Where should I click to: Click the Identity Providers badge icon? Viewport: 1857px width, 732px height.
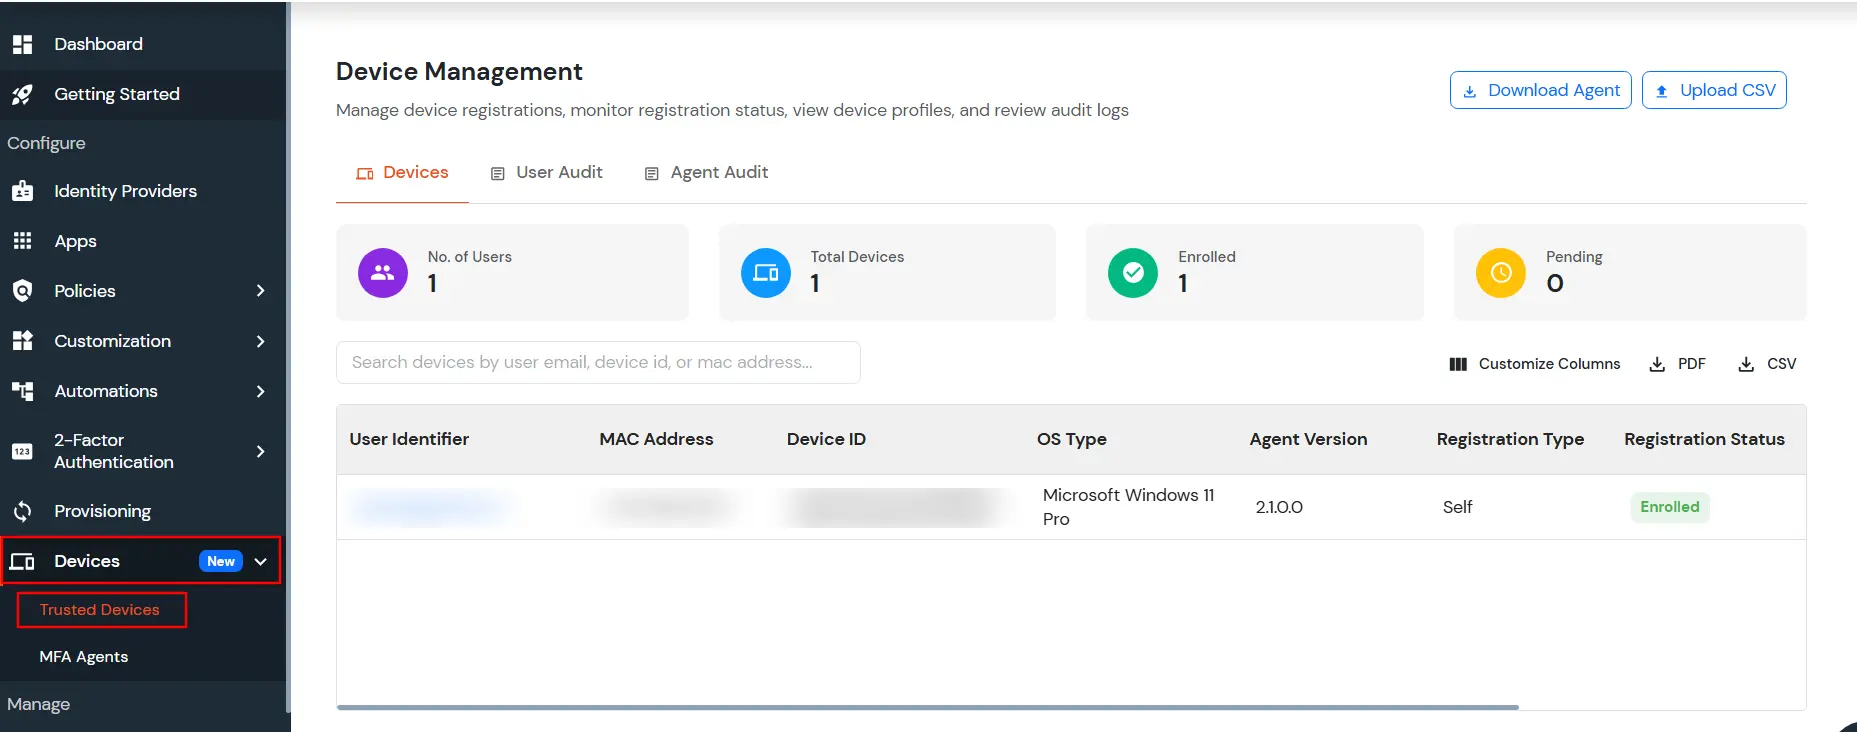[22, 191]
